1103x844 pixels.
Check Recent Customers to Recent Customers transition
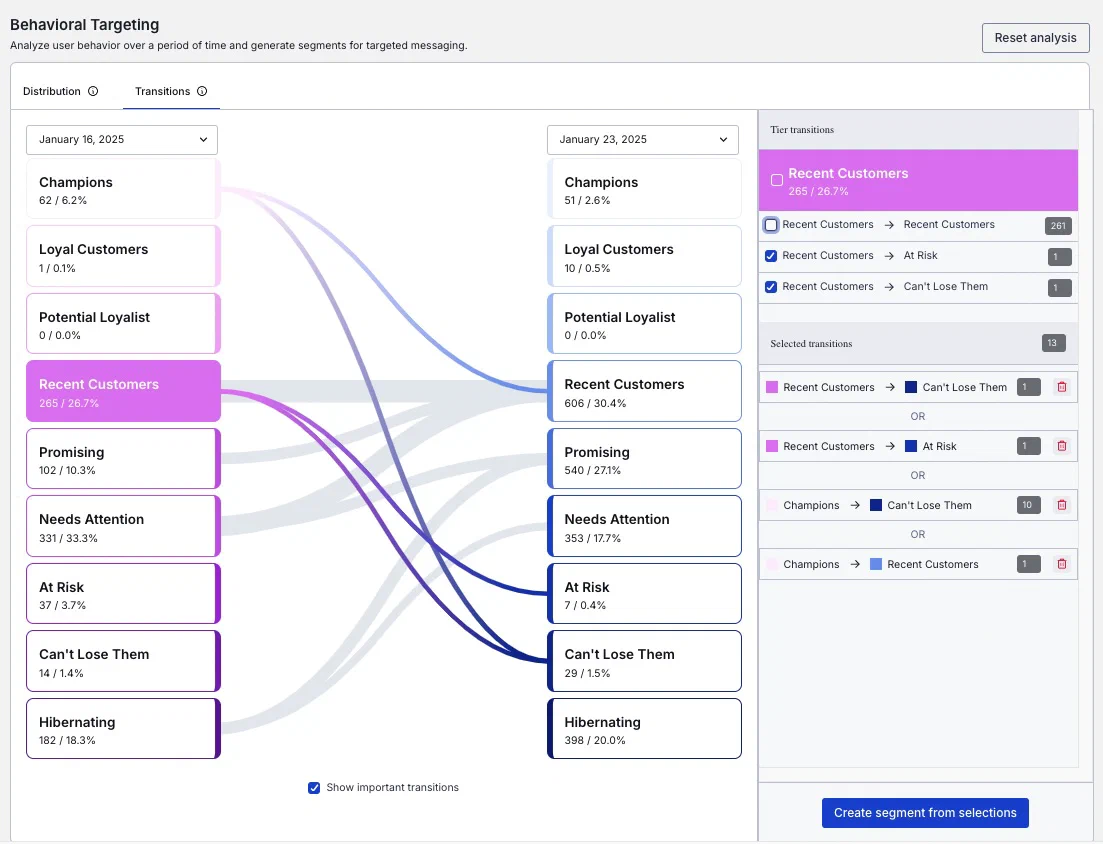(771, 225)
